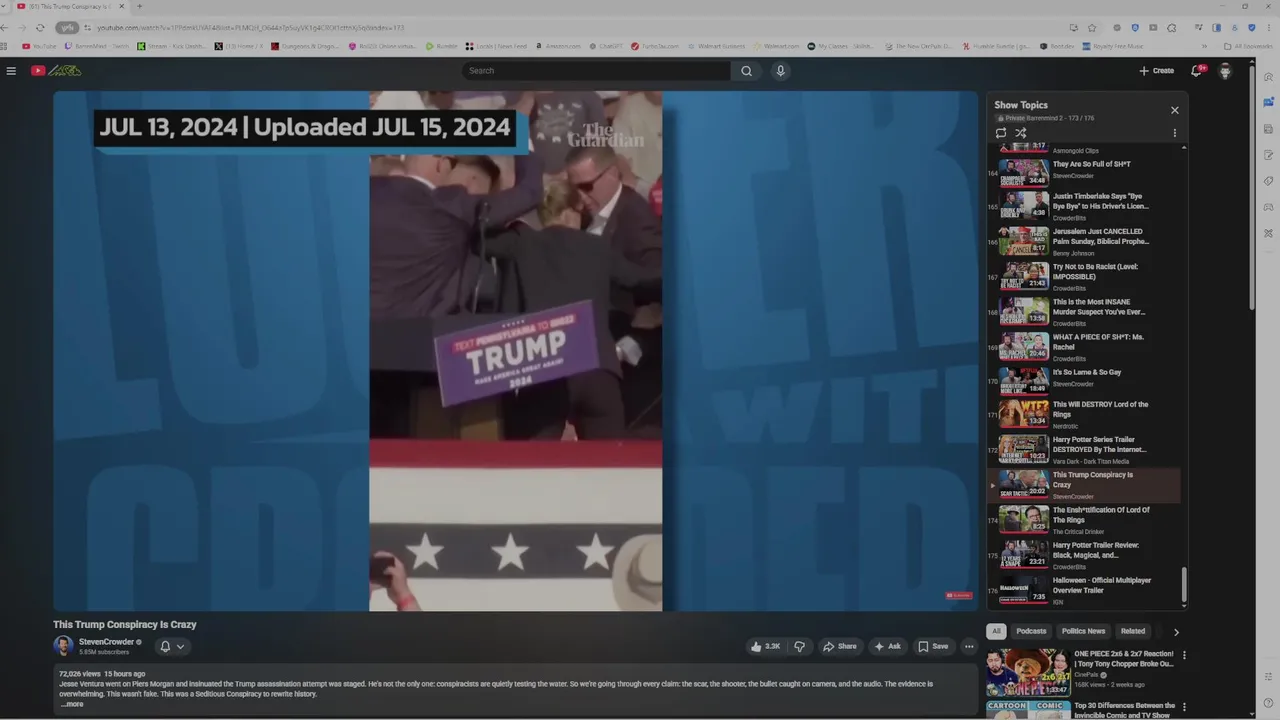This screenshot has height=720, width=1280.
Task: Open 'This Will DESTROY Lord of the Rings'
Action: coord(1084,414)
